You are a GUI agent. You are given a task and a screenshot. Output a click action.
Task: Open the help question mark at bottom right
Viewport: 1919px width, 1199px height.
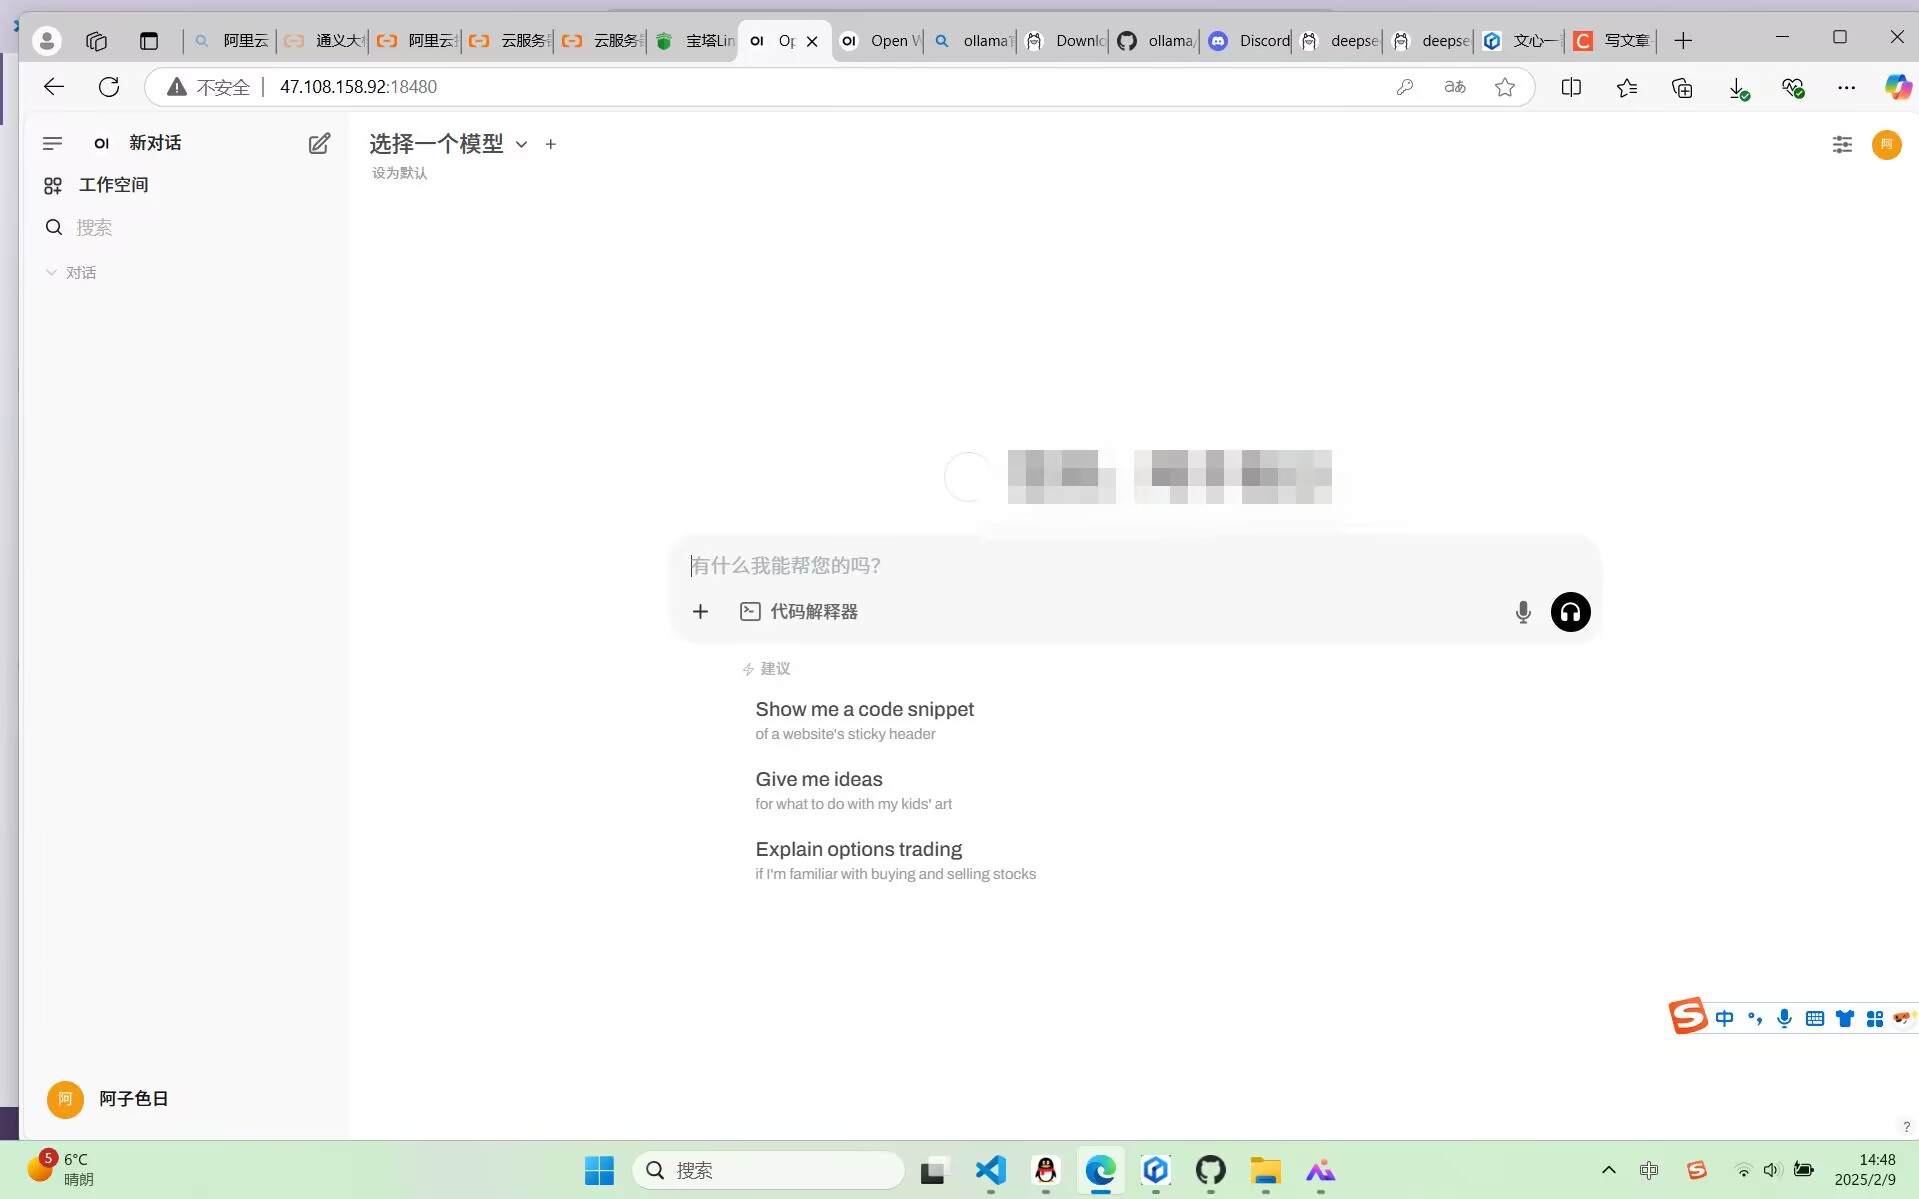point(1906,1127)
